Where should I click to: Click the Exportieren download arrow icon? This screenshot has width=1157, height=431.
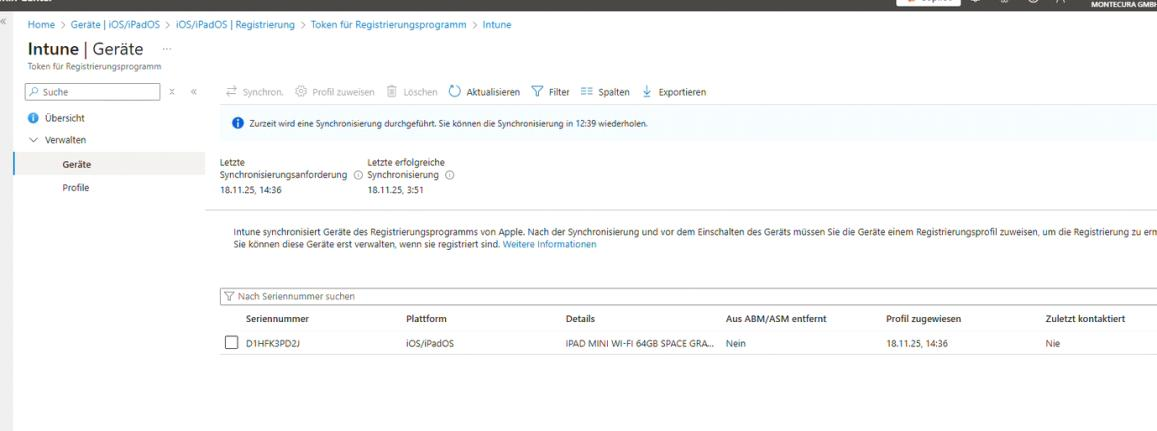coord(647,92)
